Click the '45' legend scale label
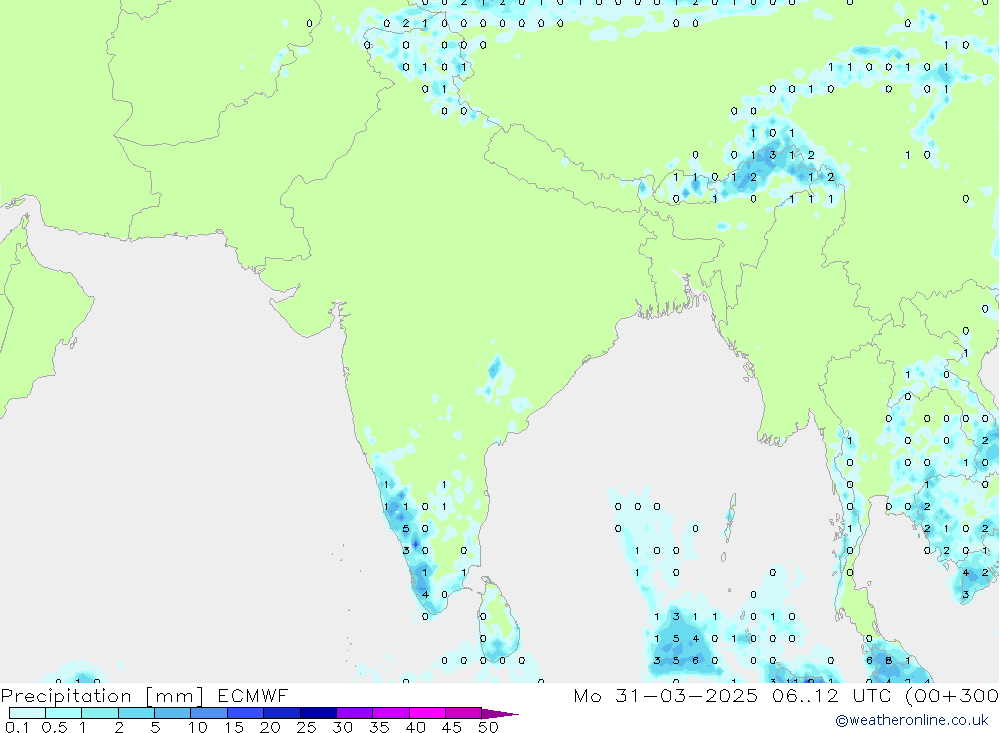Screen dimensions: 1000x733 coord(452,727)
